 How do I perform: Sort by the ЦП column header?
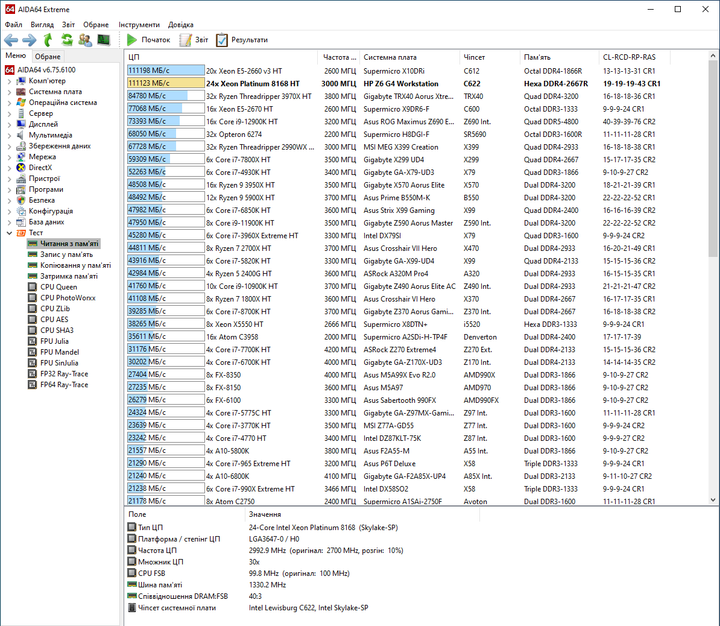pos(221,57)
